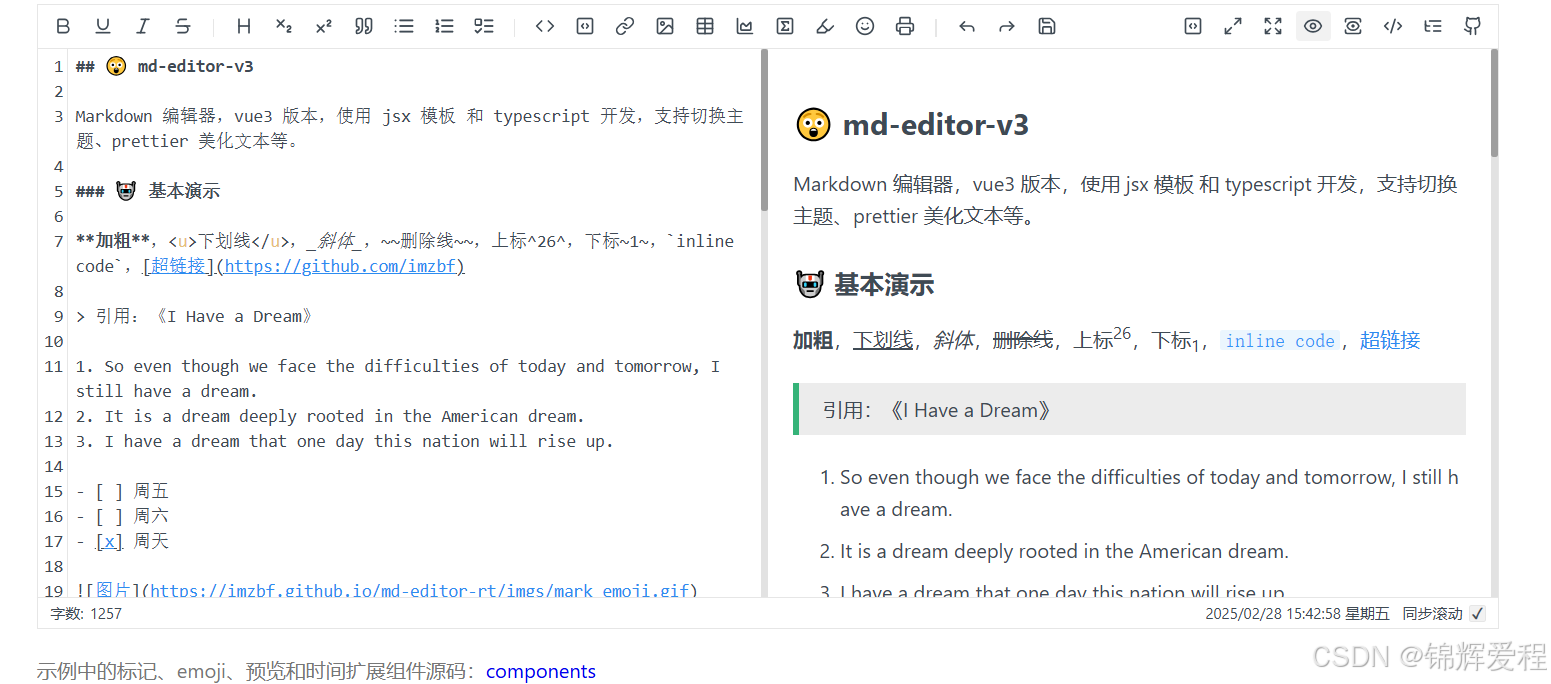Click the '### 基本演示' editor line
Viewport: 1551px width, 684px height.
click(148, 191)
